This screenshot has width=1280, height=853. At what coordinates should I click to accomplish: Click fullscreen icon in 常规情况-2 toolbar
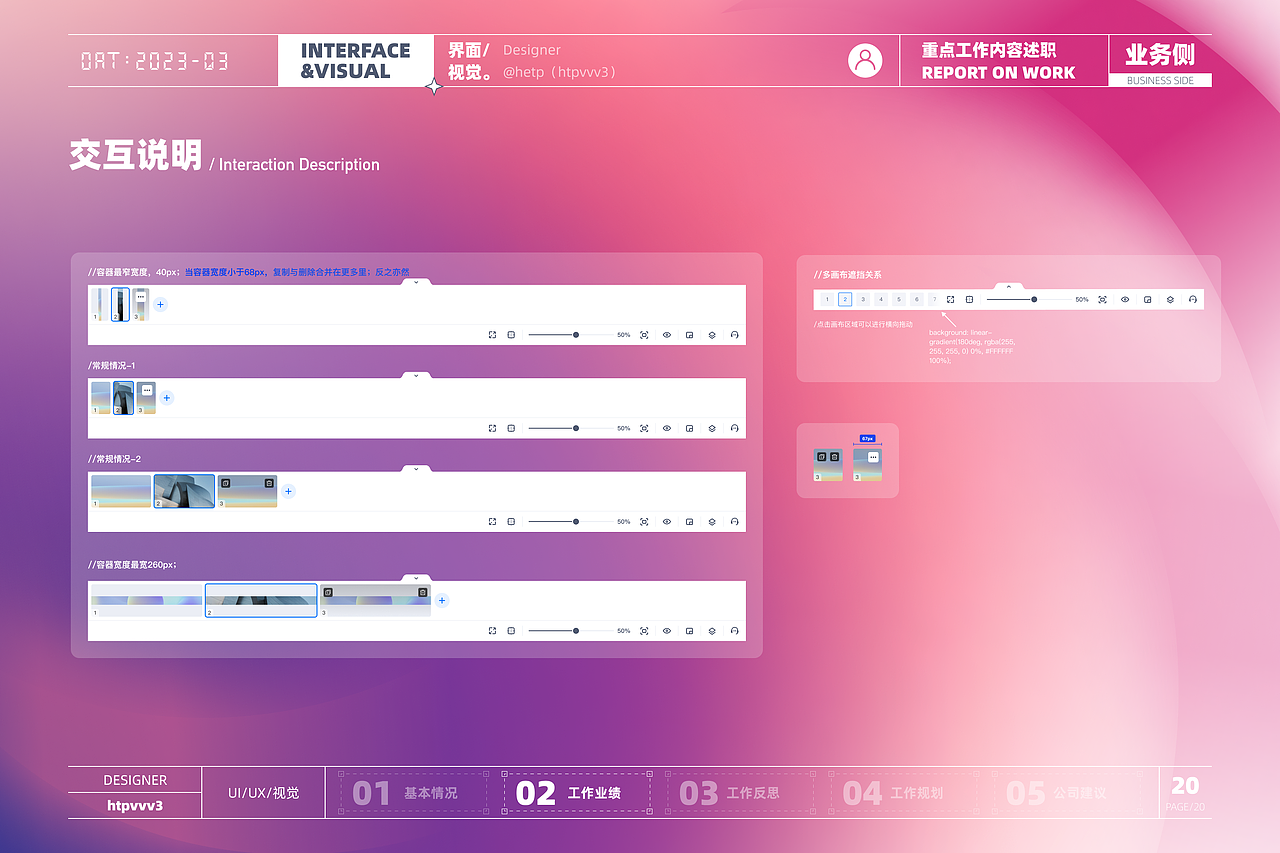(x=492, y=521)
